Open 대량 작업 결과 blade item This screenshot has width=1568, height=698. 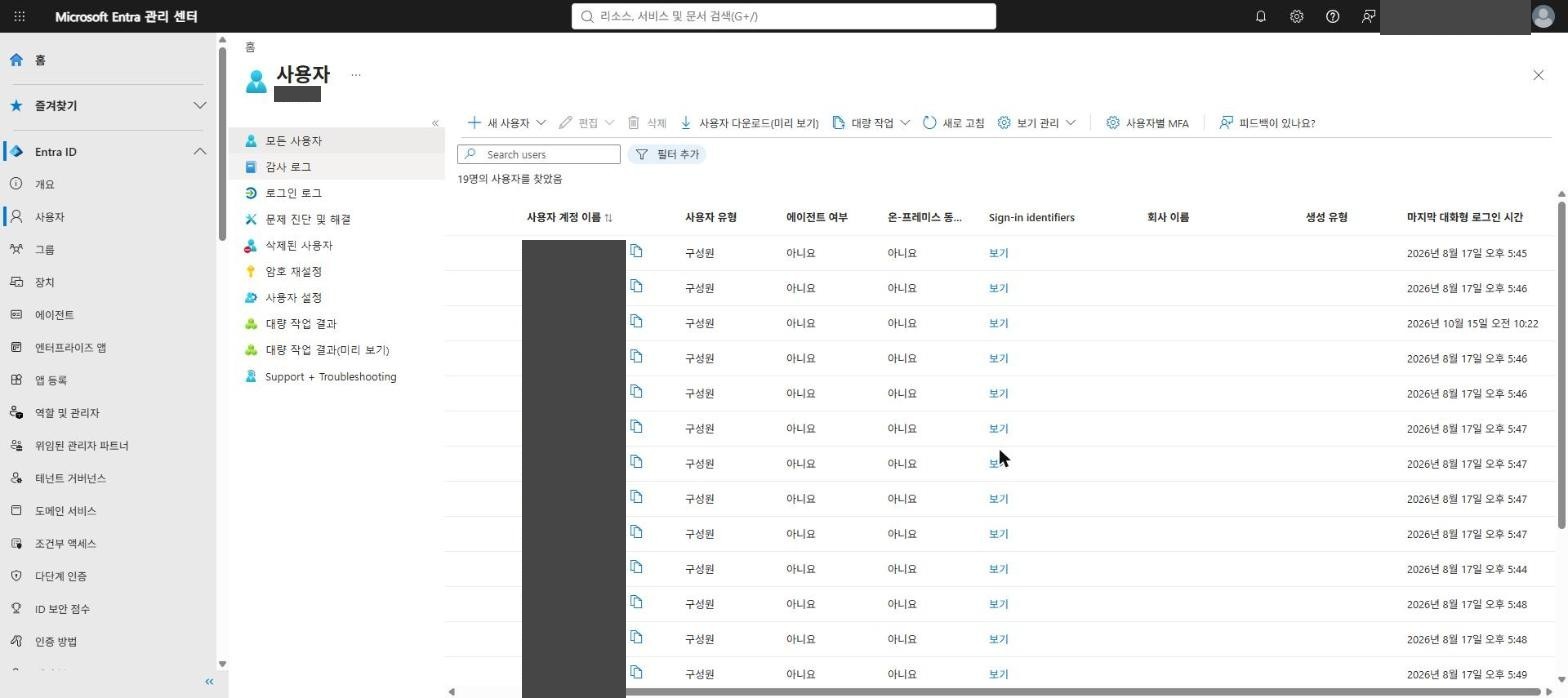pyautogui.click(x=337, y=324)
